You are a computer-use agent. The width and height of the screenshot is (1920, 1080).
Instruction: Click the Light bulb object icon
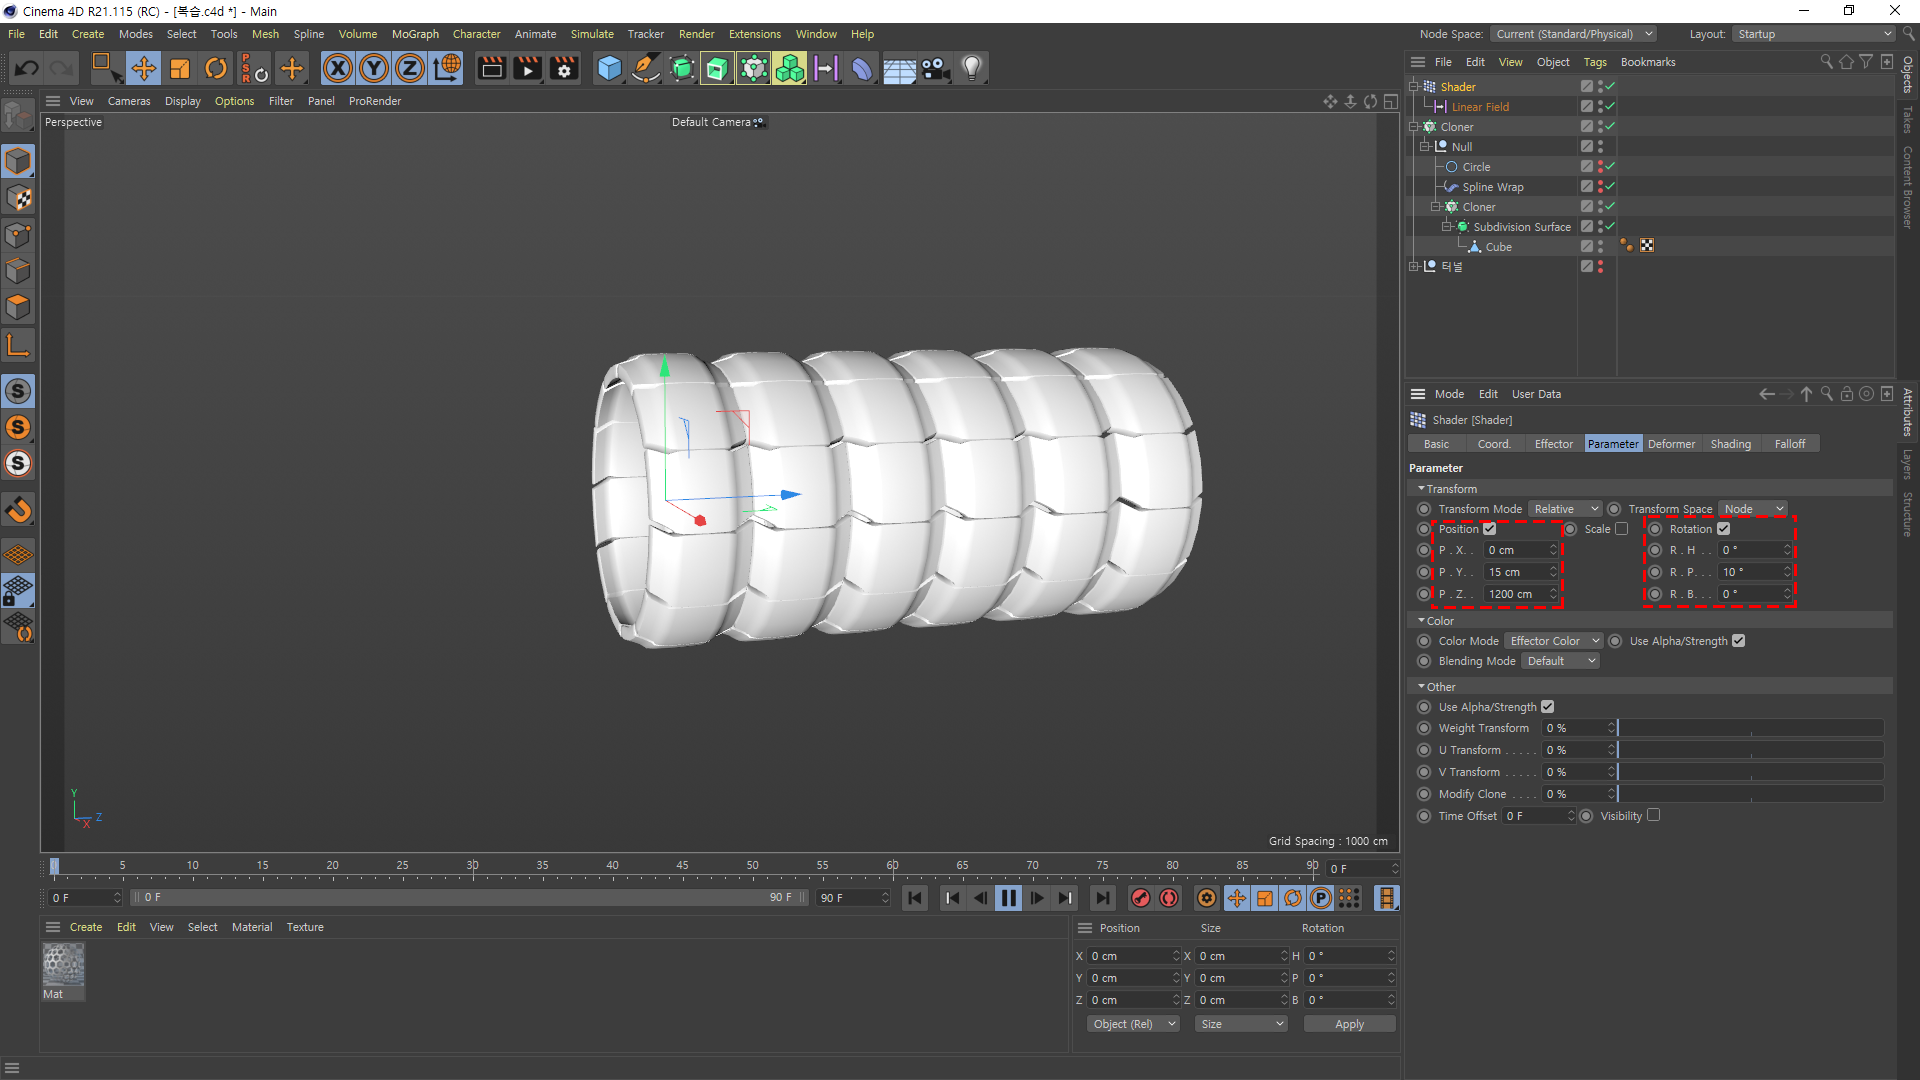[x=971, y=68]
